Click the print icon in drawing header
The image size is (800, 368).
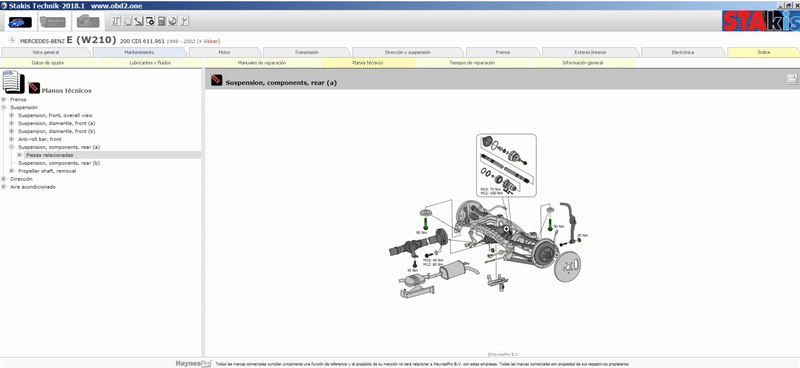pos(792,79)
